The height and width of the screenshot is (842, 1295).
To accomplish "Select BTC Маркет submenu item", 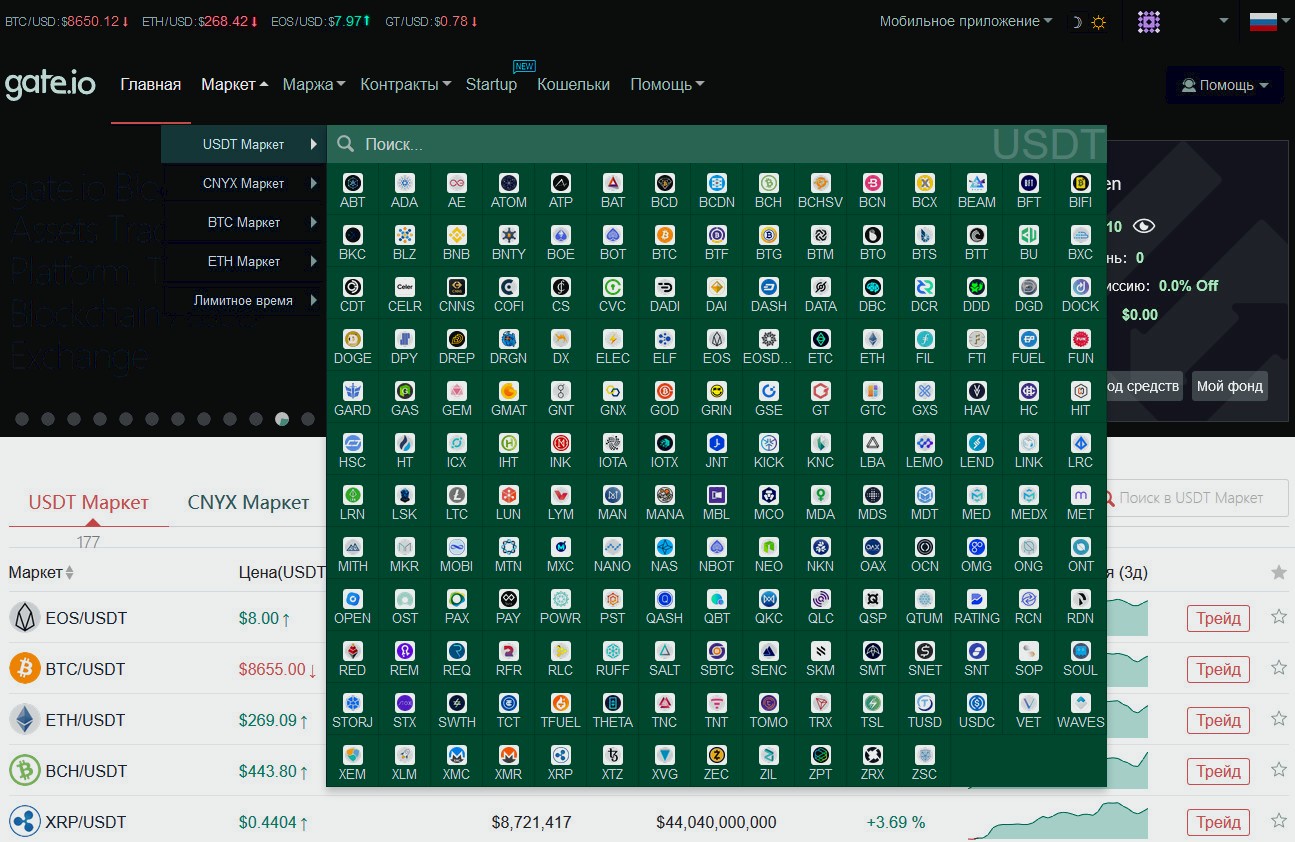I will pyautogui.click(x=244, y=222).
